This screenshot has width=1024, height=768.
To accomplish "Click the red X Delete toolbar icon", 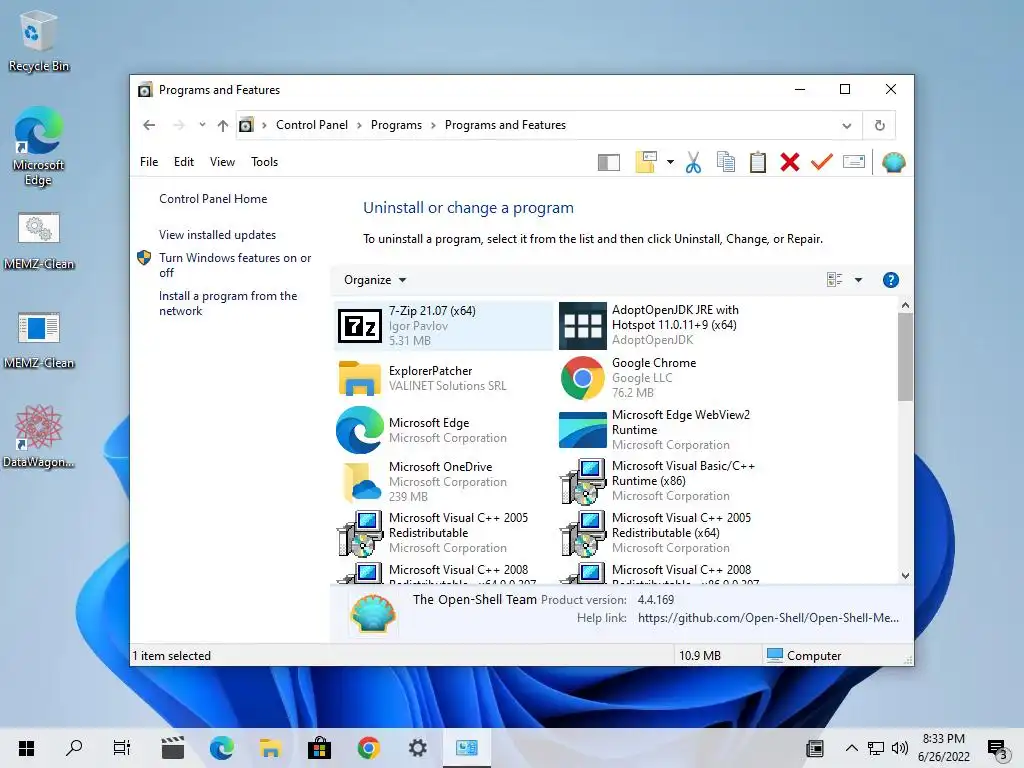I will 790,162.
